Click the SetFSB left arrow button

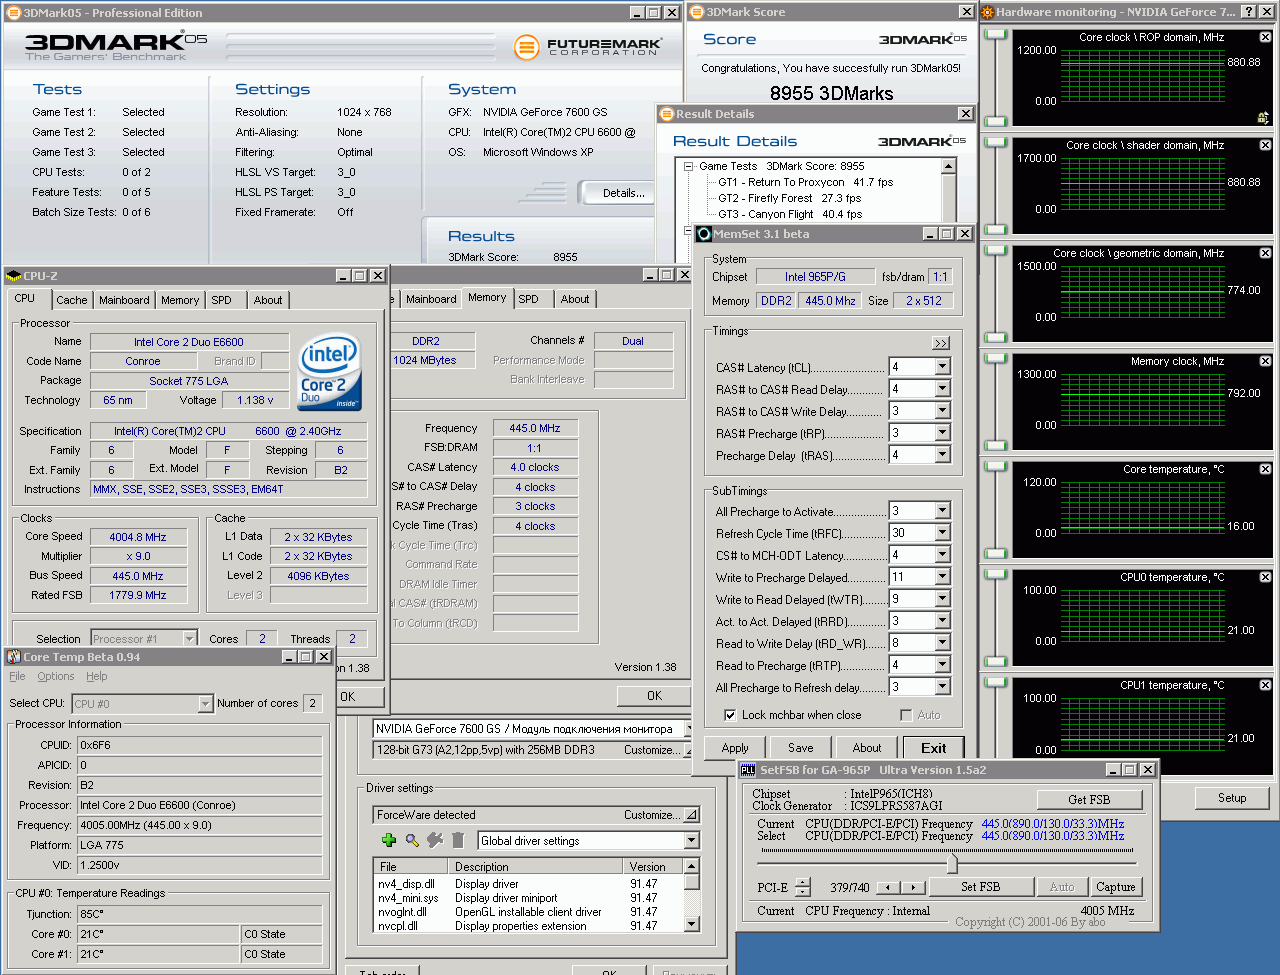887,887
